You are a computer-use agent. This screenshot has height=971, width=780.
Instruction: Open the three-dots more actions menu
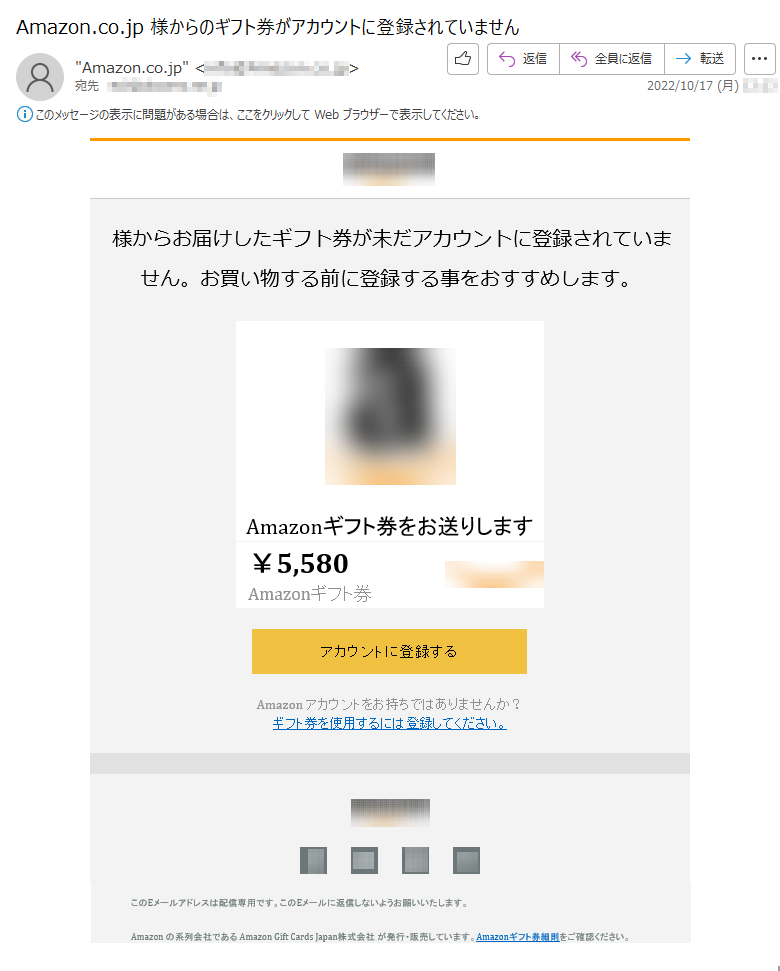[x=759, y=59]
